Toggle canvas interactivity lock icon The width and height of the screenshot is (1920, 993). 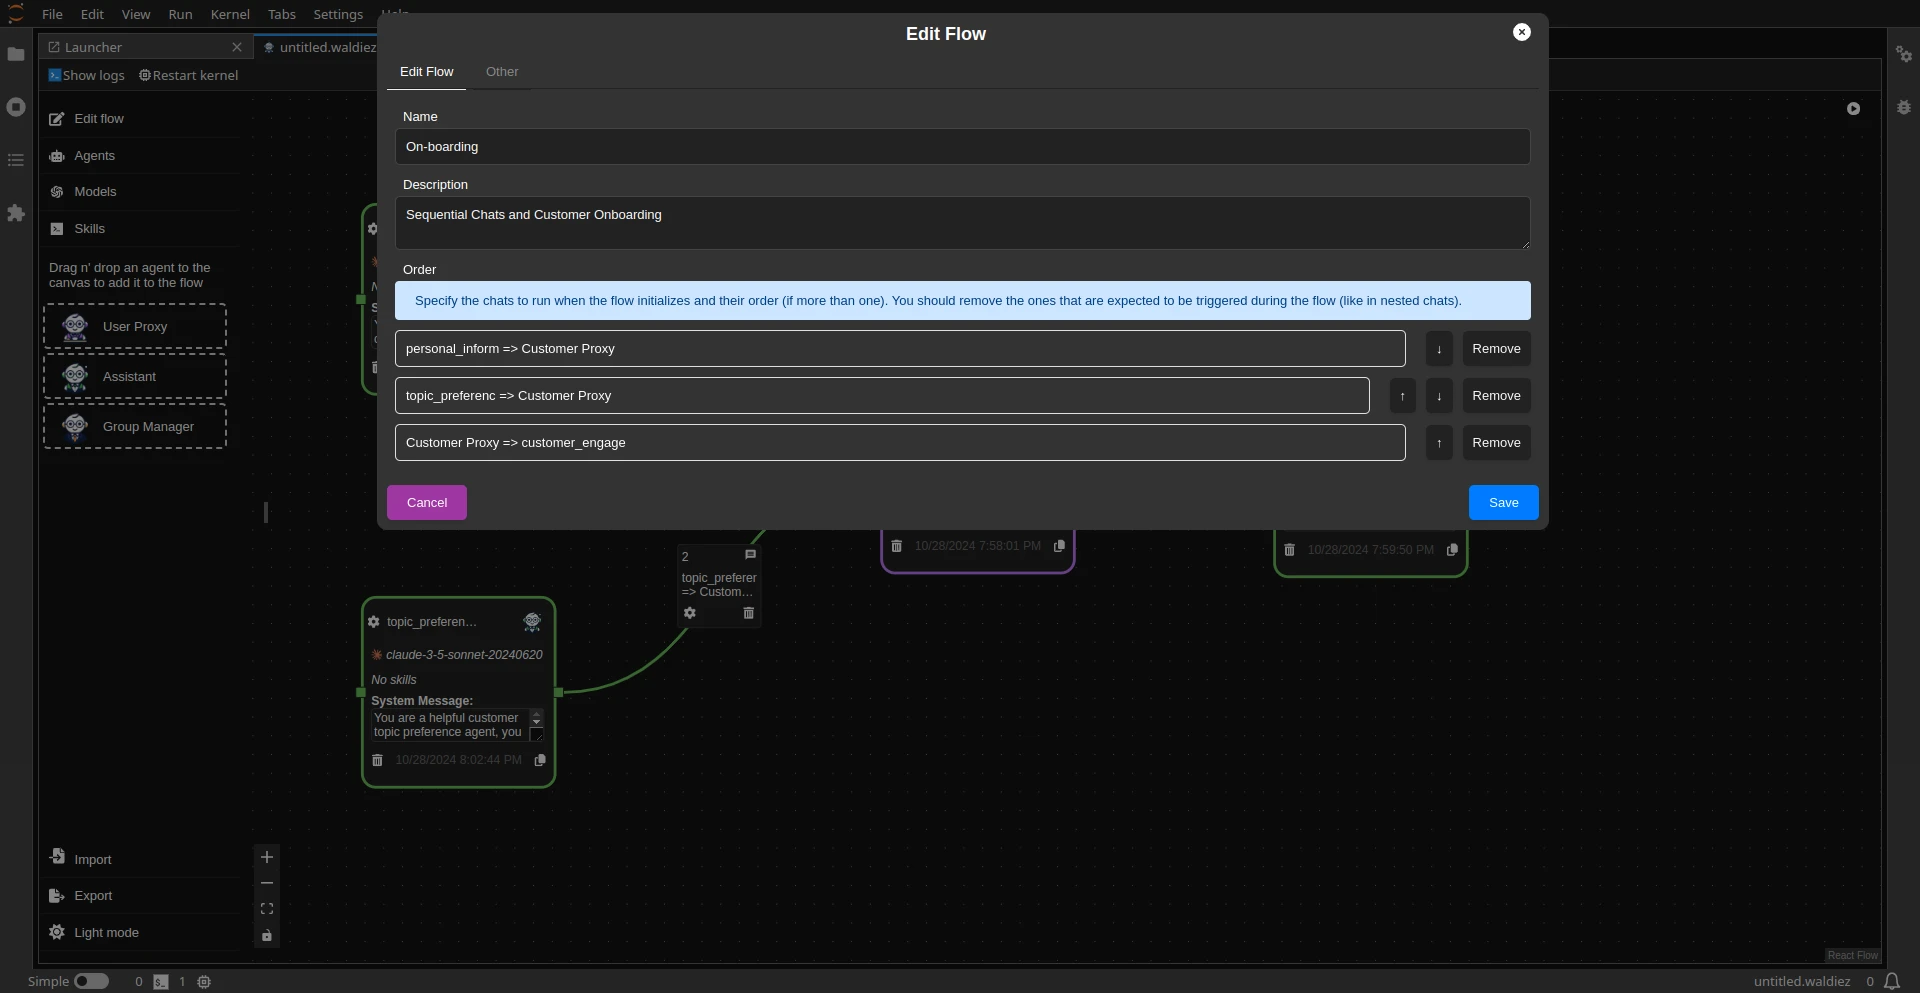[267, 936]
